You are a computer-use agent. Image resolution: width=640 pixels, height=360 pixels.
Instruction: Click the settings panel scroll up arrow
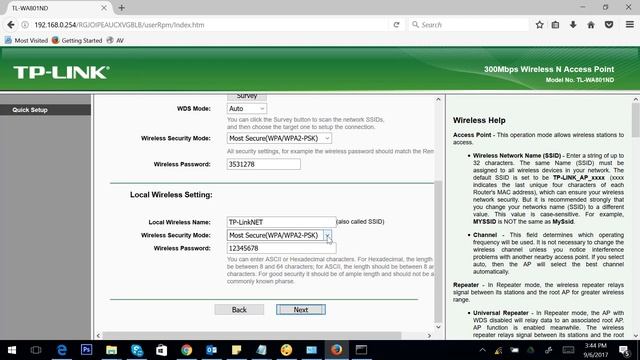point(438,99)
